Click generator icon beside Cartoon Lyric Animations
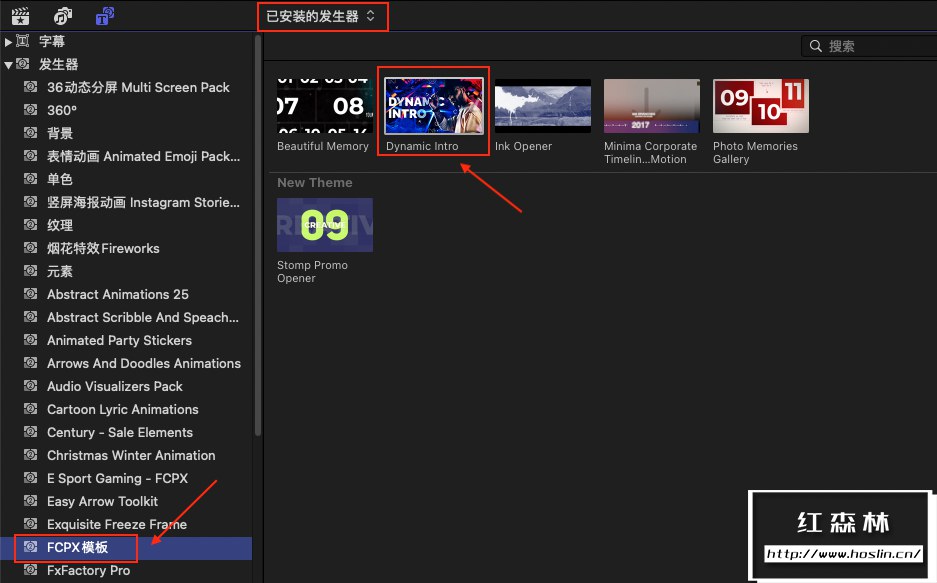937x583 pixels. [x=30, y=408]
